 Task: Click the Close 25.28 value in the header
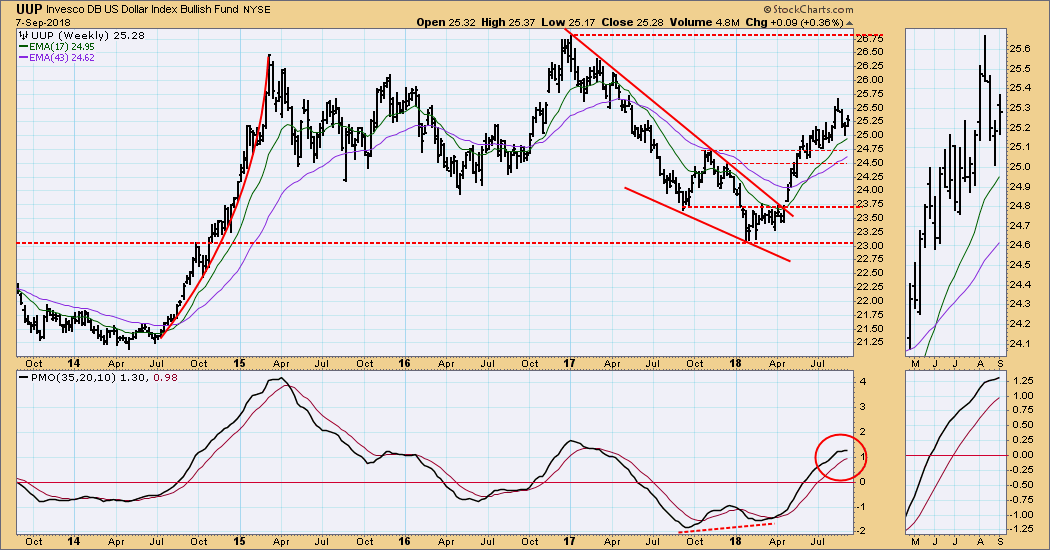pos(661,22)
